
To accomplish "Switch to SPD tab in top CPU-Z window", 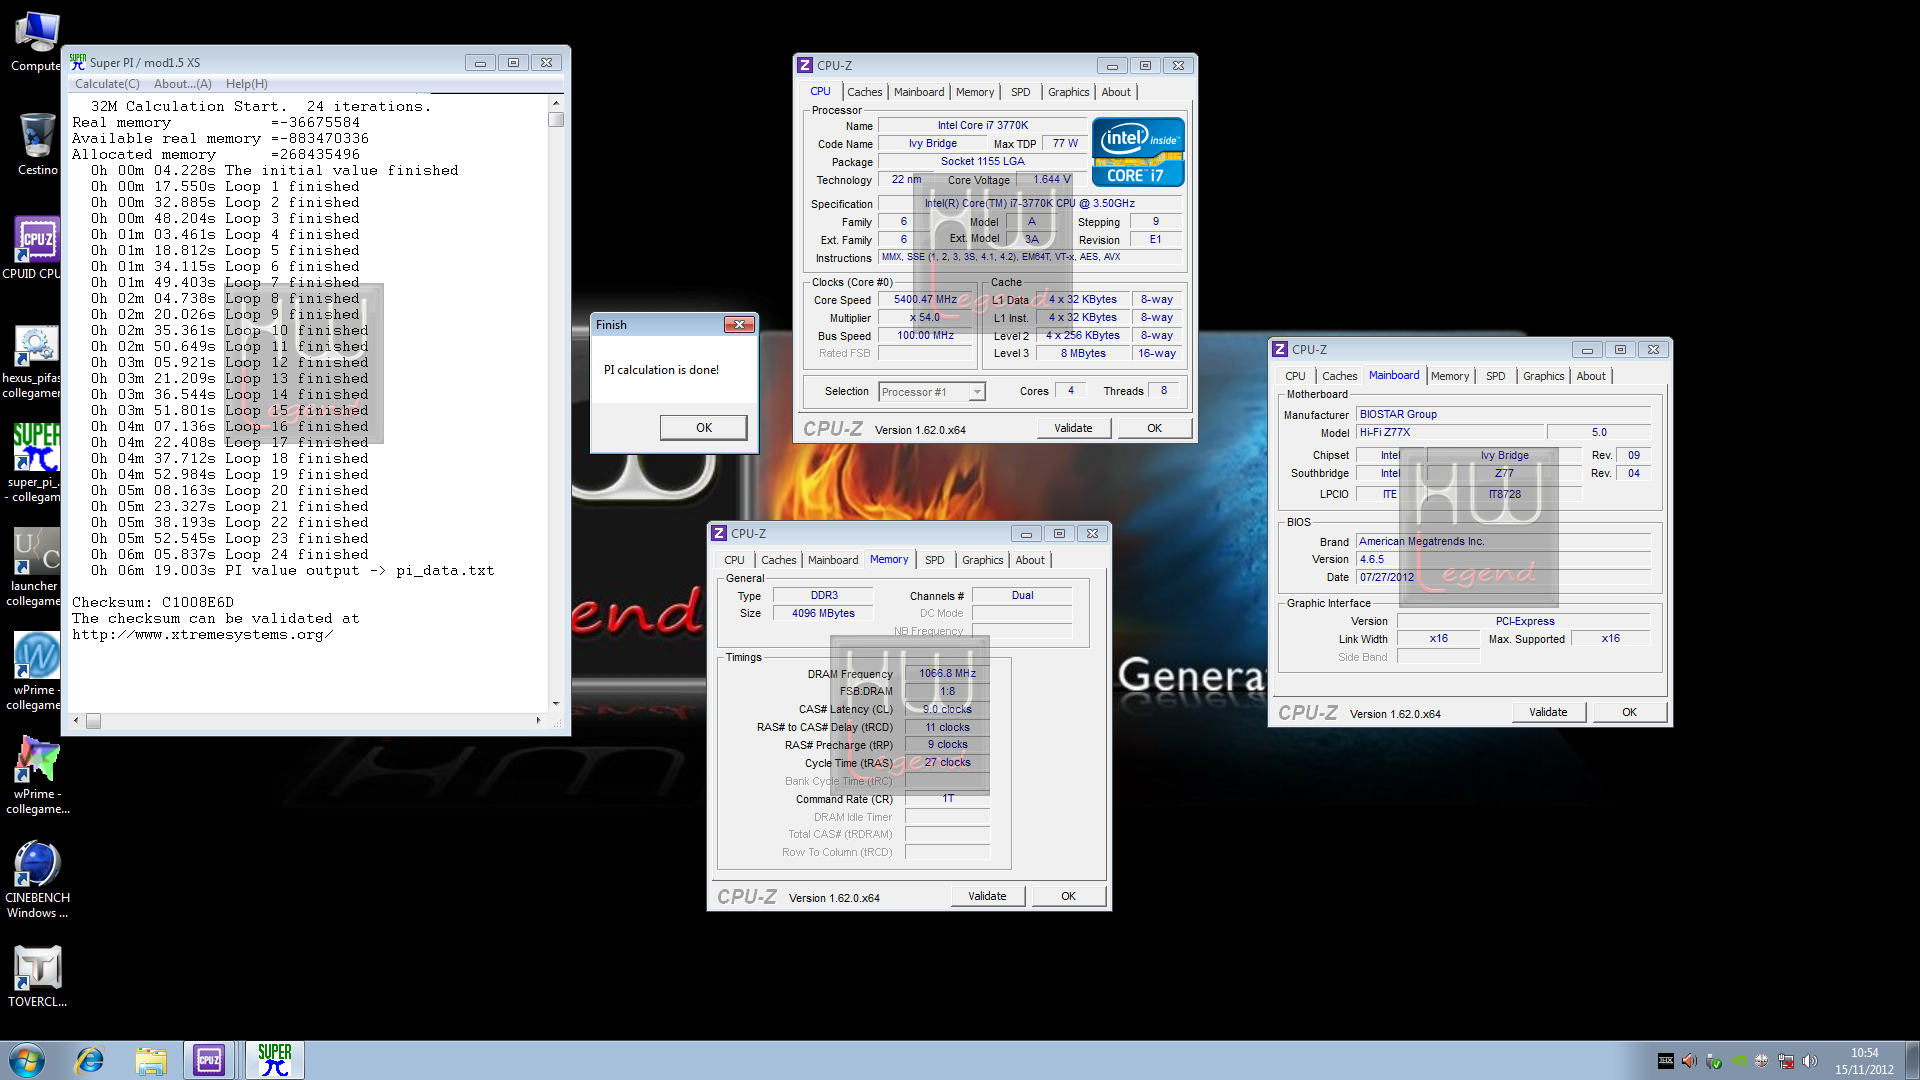I will 1020,92.
